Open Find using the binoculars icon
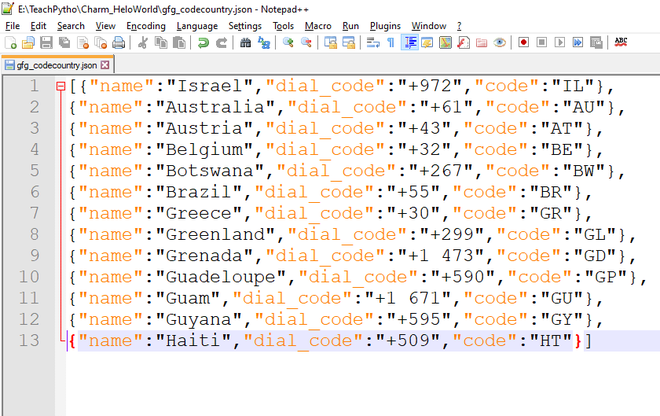Image resolution: width=660 pixels, height=416 pixels. pyautogui.click(x=245, y=43)
